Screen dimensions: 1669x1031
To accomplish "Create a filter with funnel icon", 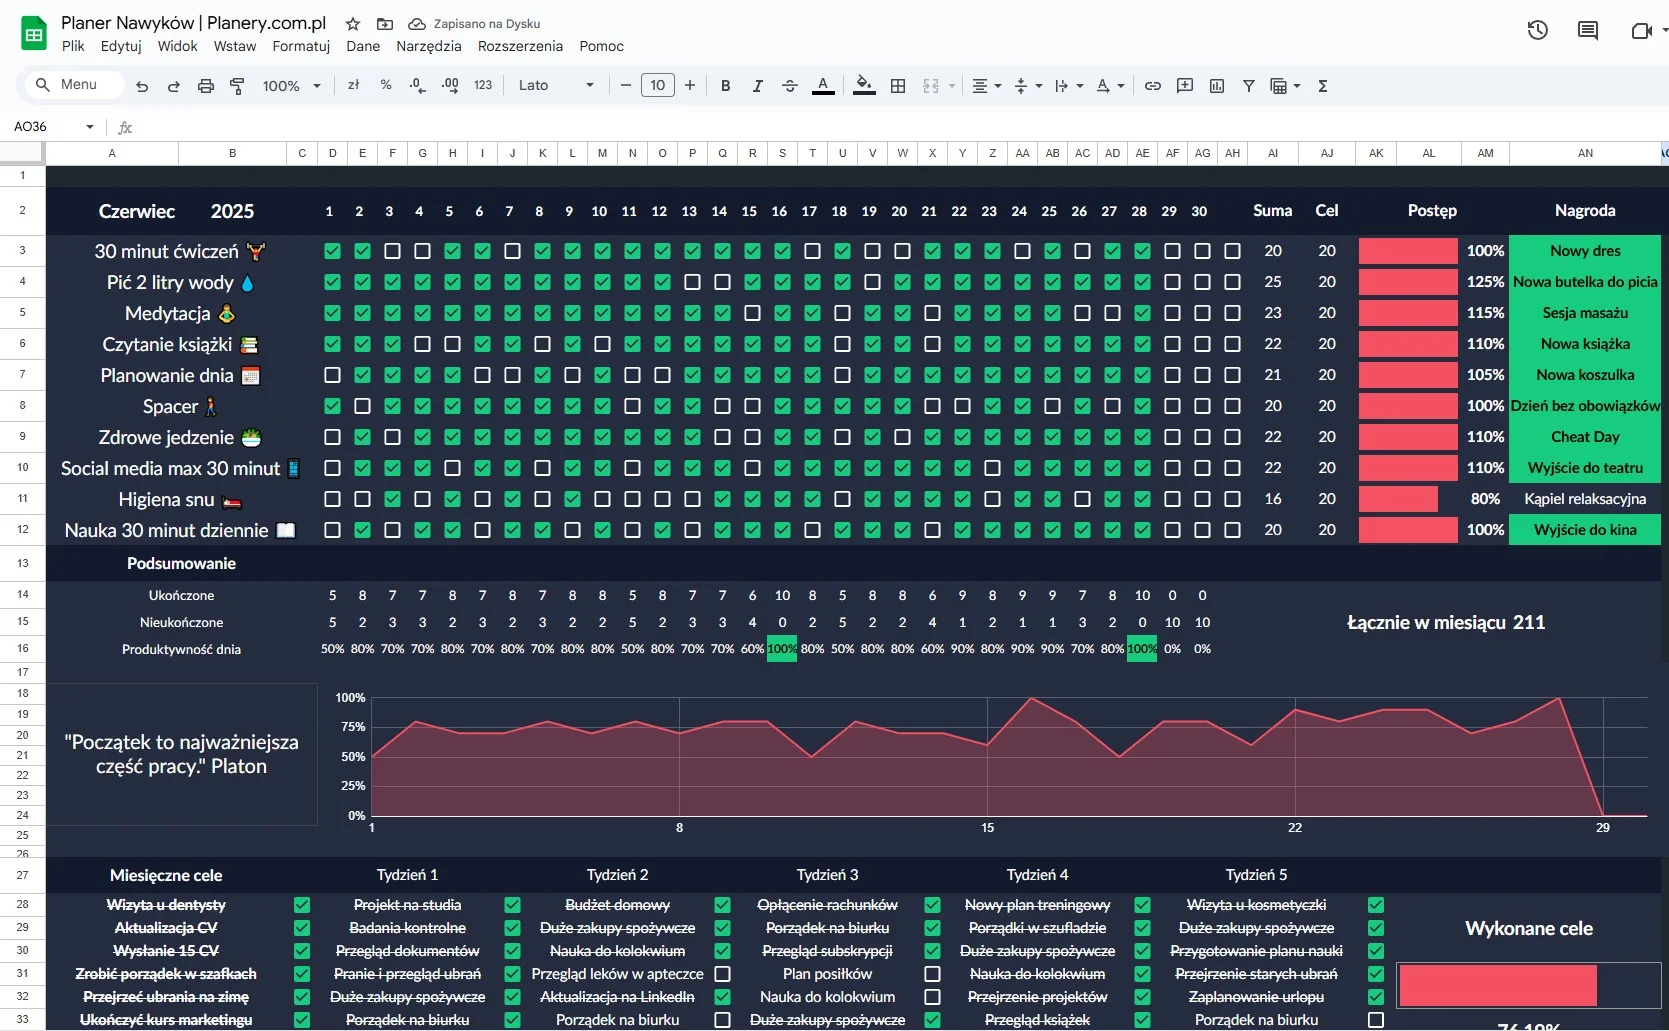I will (x=1249, y=86).
